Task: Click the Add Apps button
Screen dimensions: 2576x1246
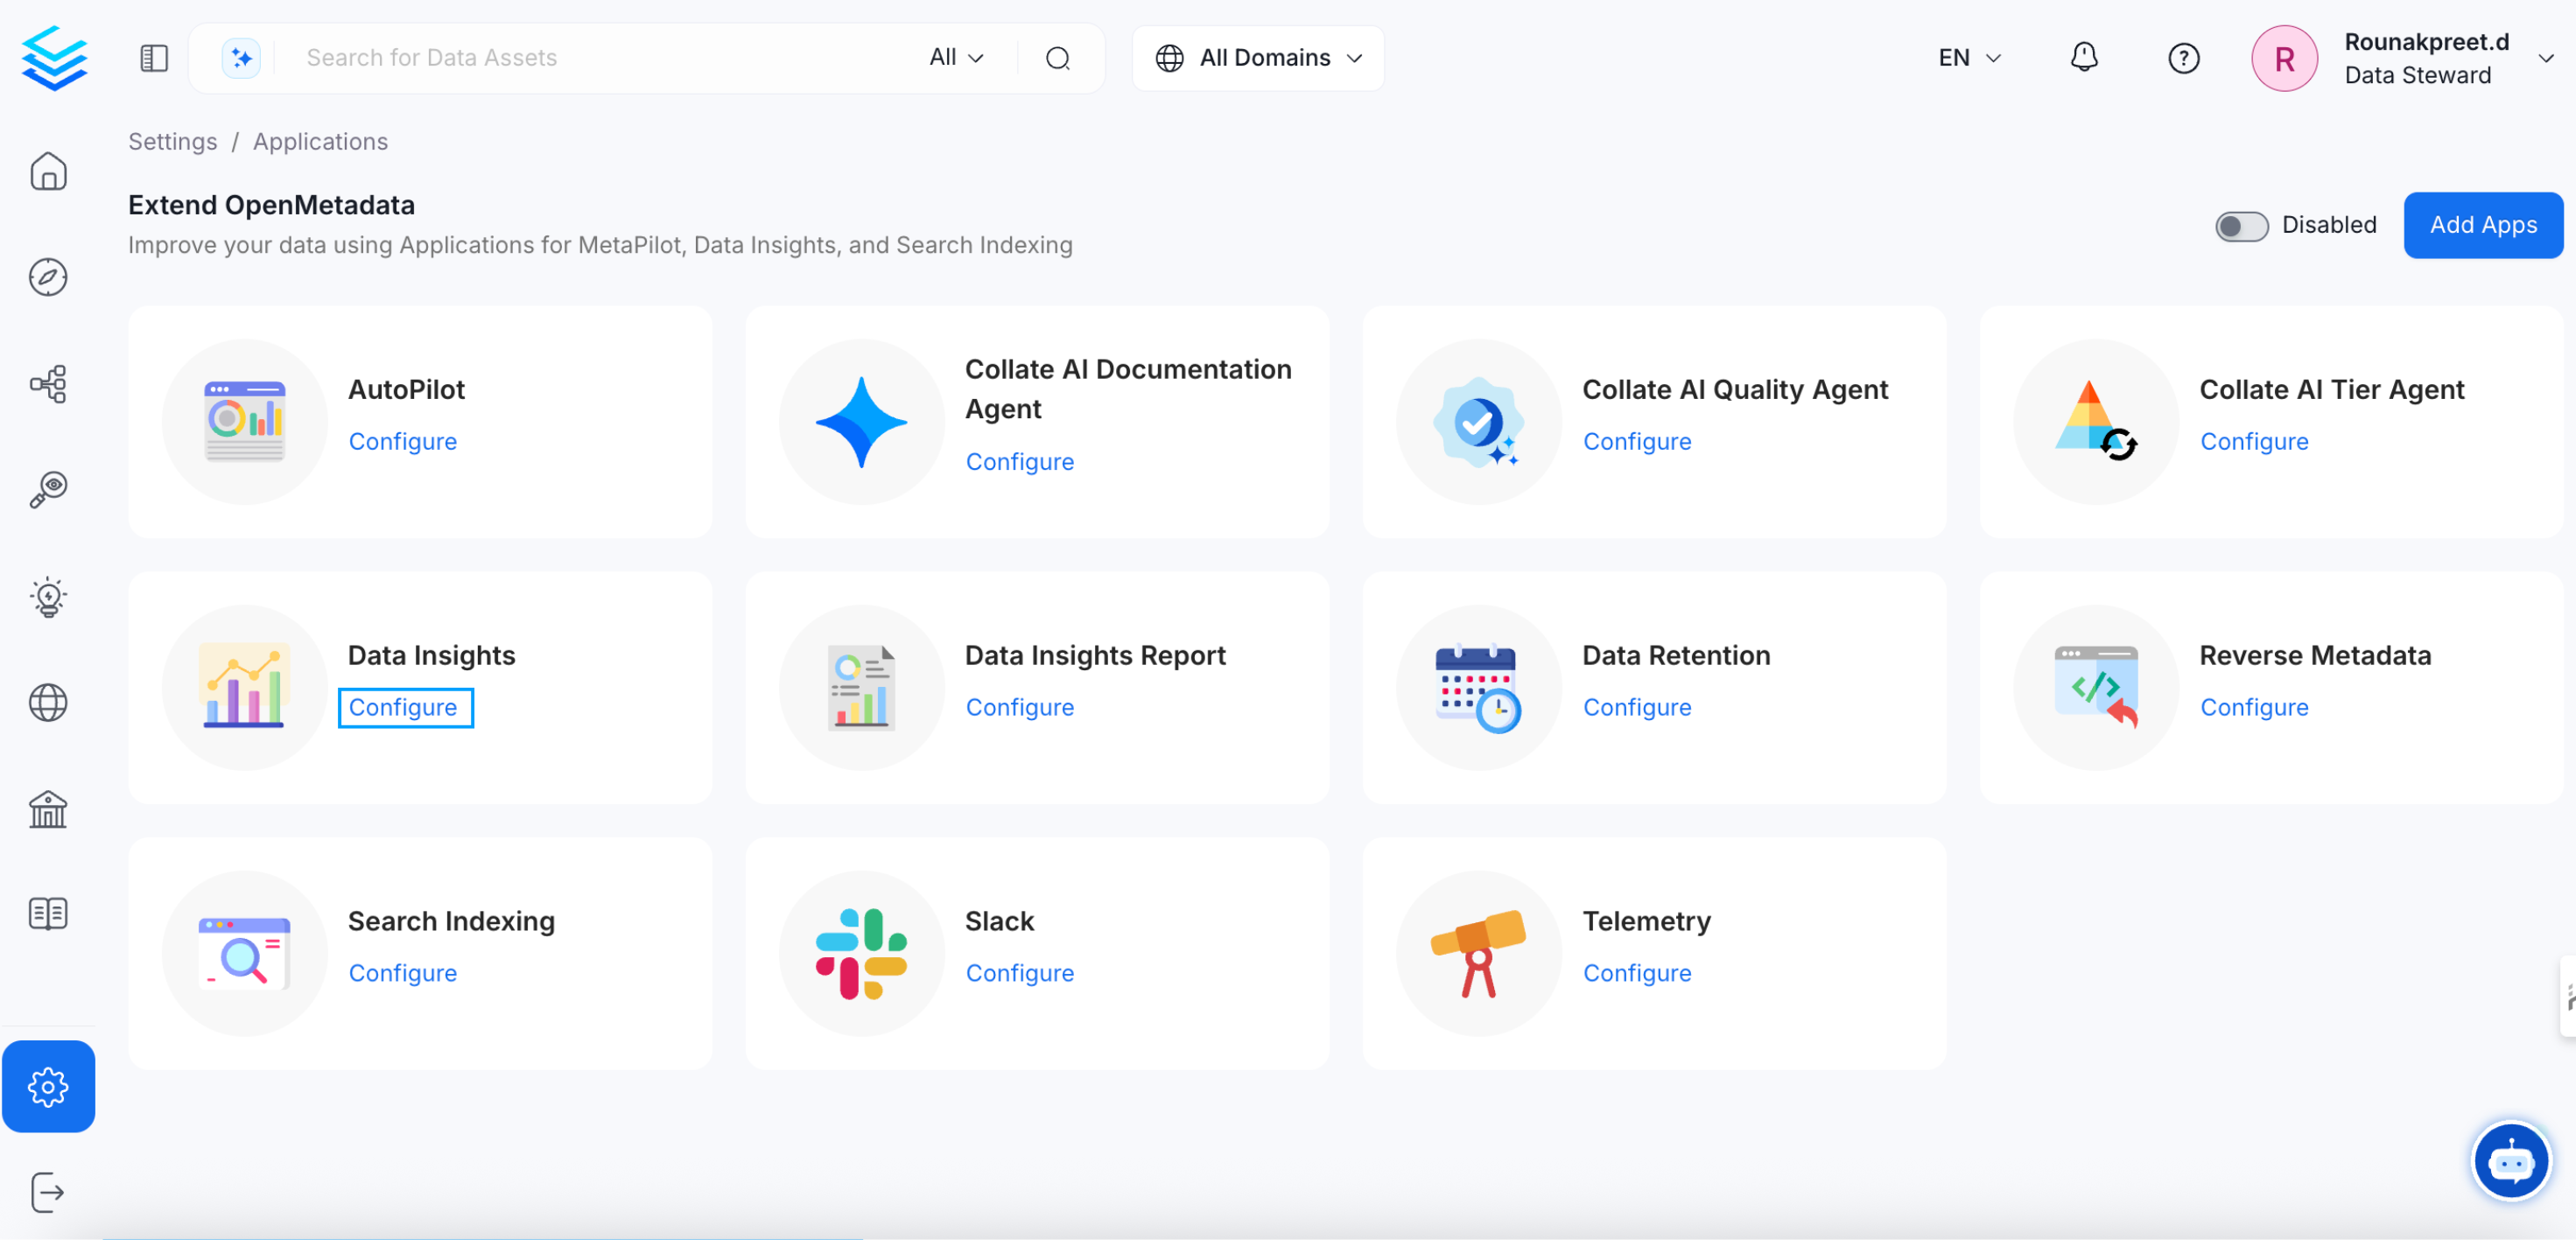Action: pyautogui.click(x=2483, y=225)
